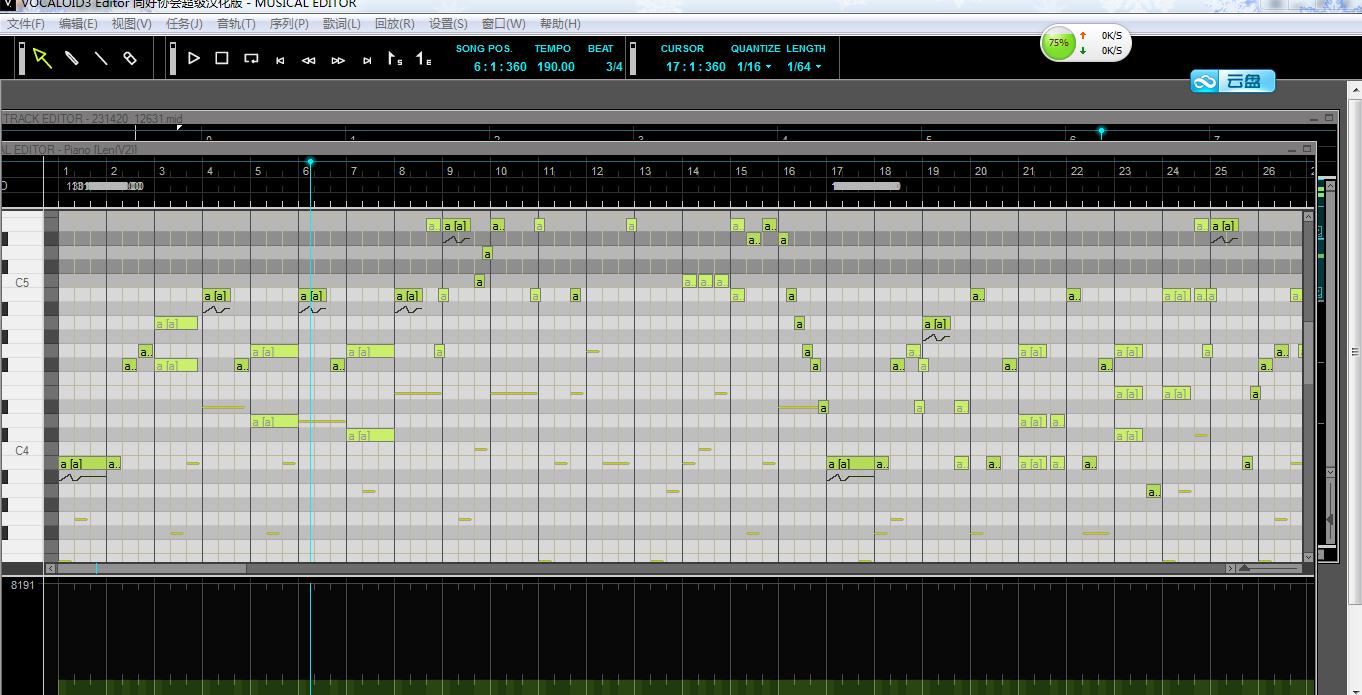
Task: Open the 视图(V) menu
Action: coord(131,23)
